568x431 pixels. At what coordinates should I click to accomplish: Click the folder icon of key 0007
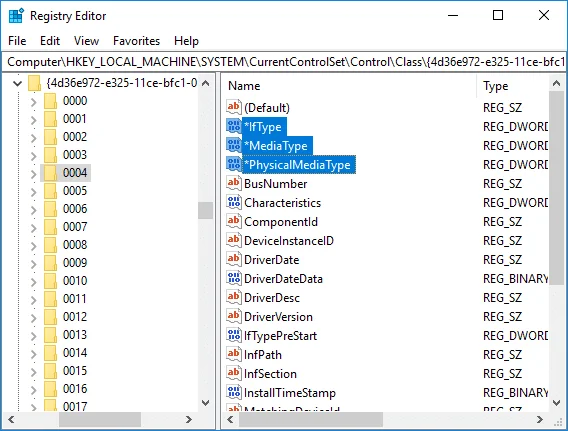coord(50,227)
